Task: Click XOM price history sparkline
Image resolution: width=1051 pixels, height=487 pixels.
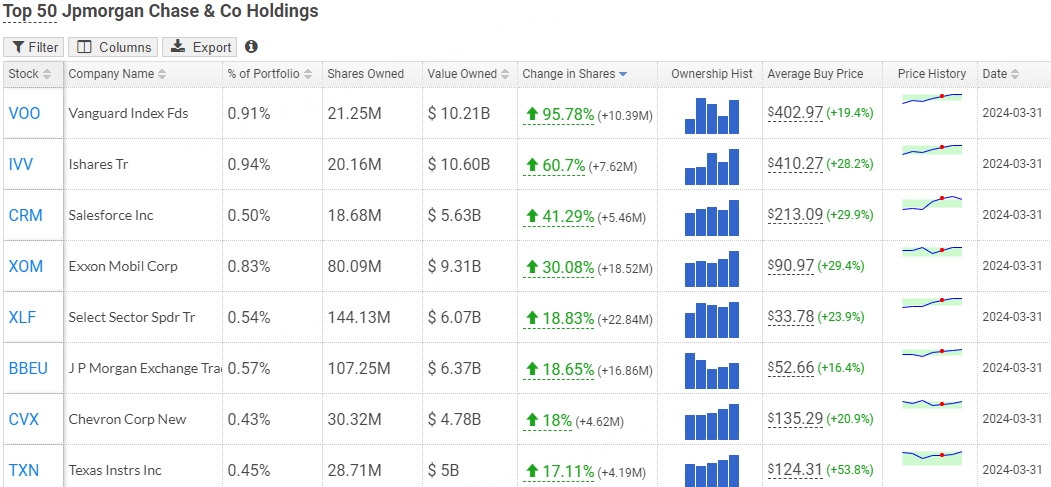Action: tap(932, 251)
